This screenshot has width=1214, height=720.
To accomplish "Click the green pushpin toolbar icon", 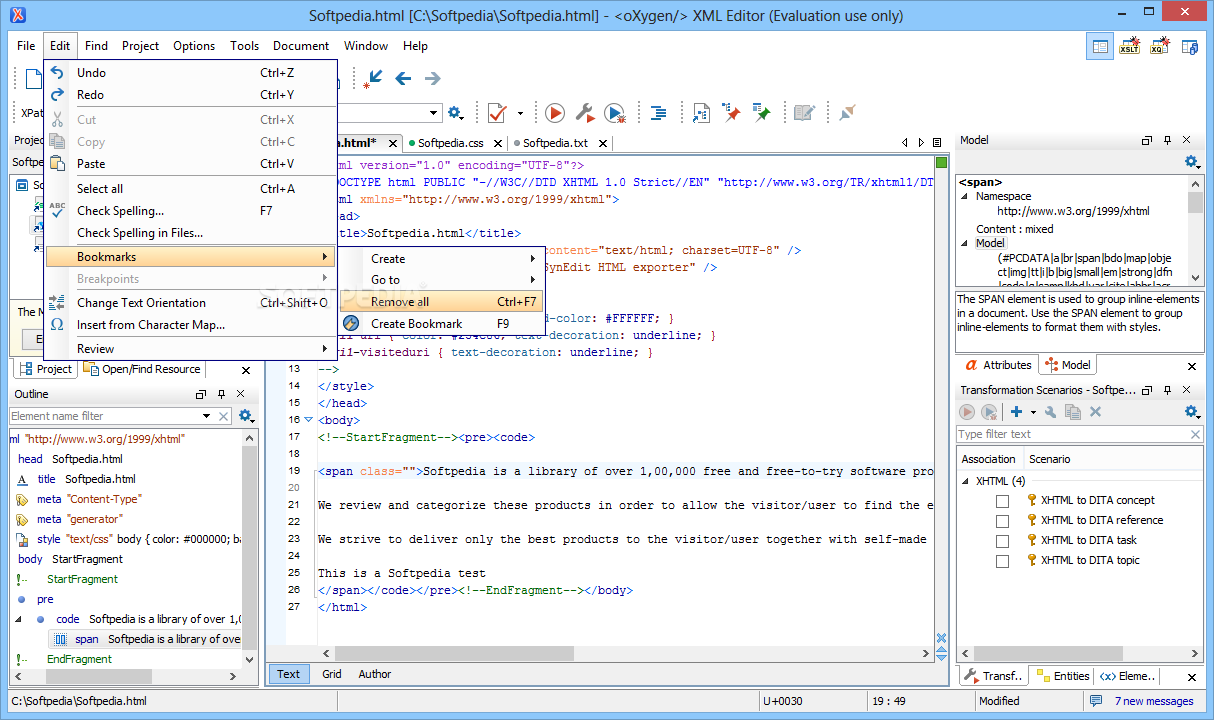I will click(762, 113).
